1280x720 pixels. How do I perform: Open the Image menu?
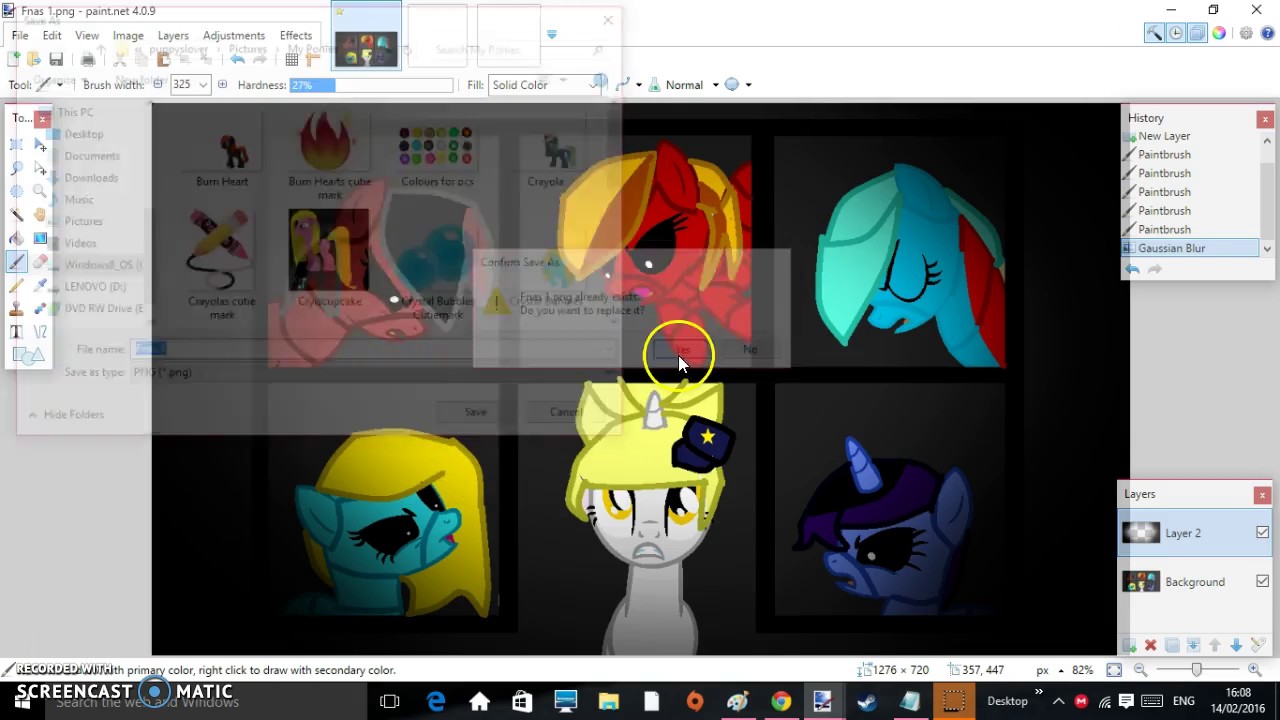click(128, 35)
